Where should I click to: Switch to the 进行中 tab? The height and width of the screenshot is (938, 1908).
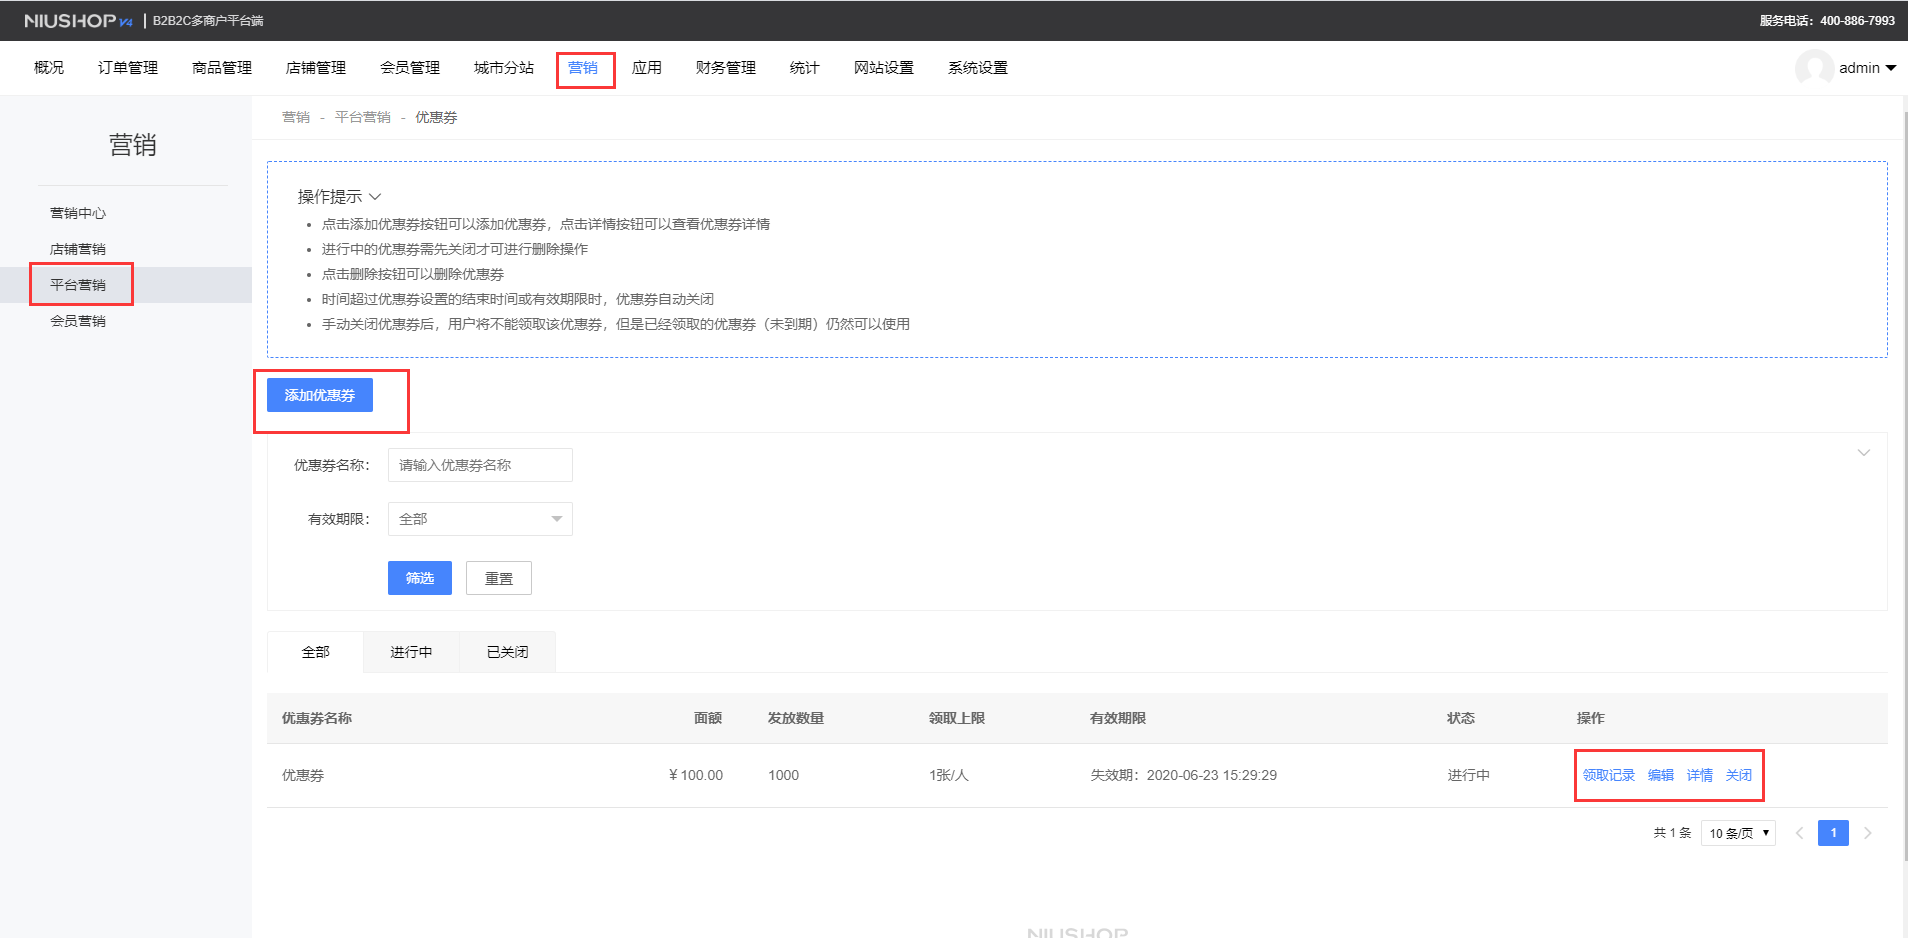click(x=411, y=652)
